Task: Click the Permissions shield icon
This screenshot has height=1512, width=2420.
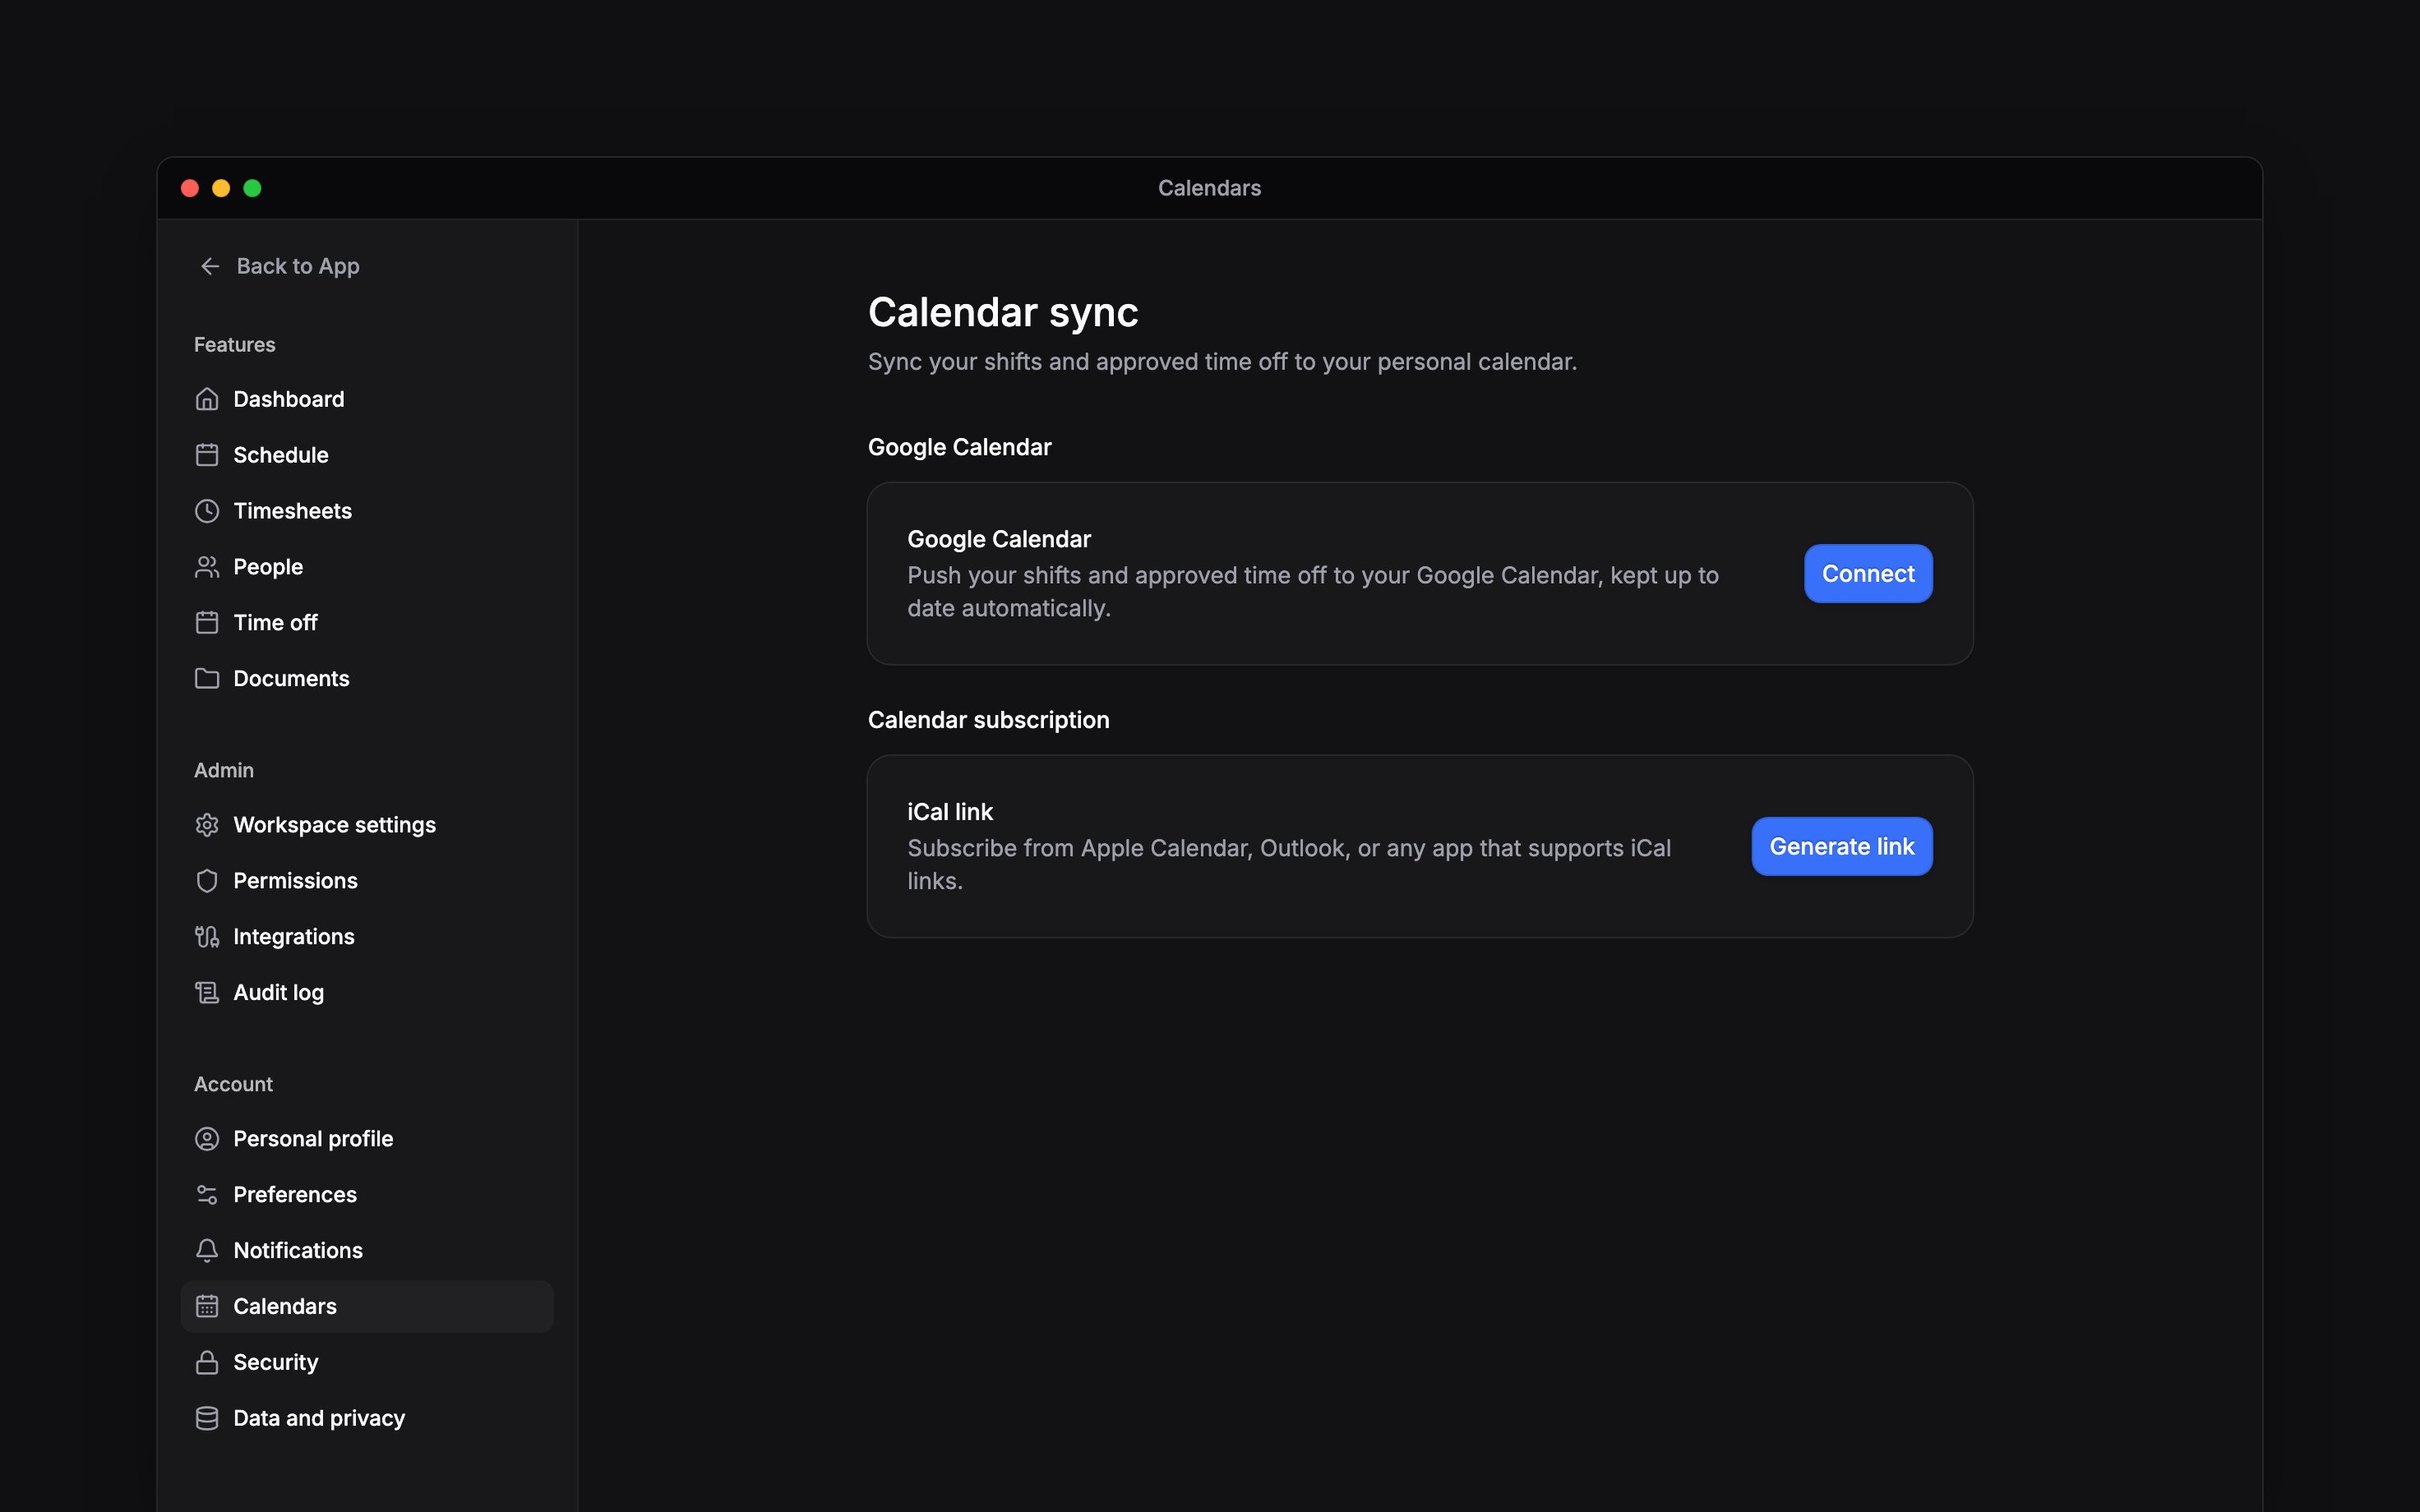Action: coord(207,881)
